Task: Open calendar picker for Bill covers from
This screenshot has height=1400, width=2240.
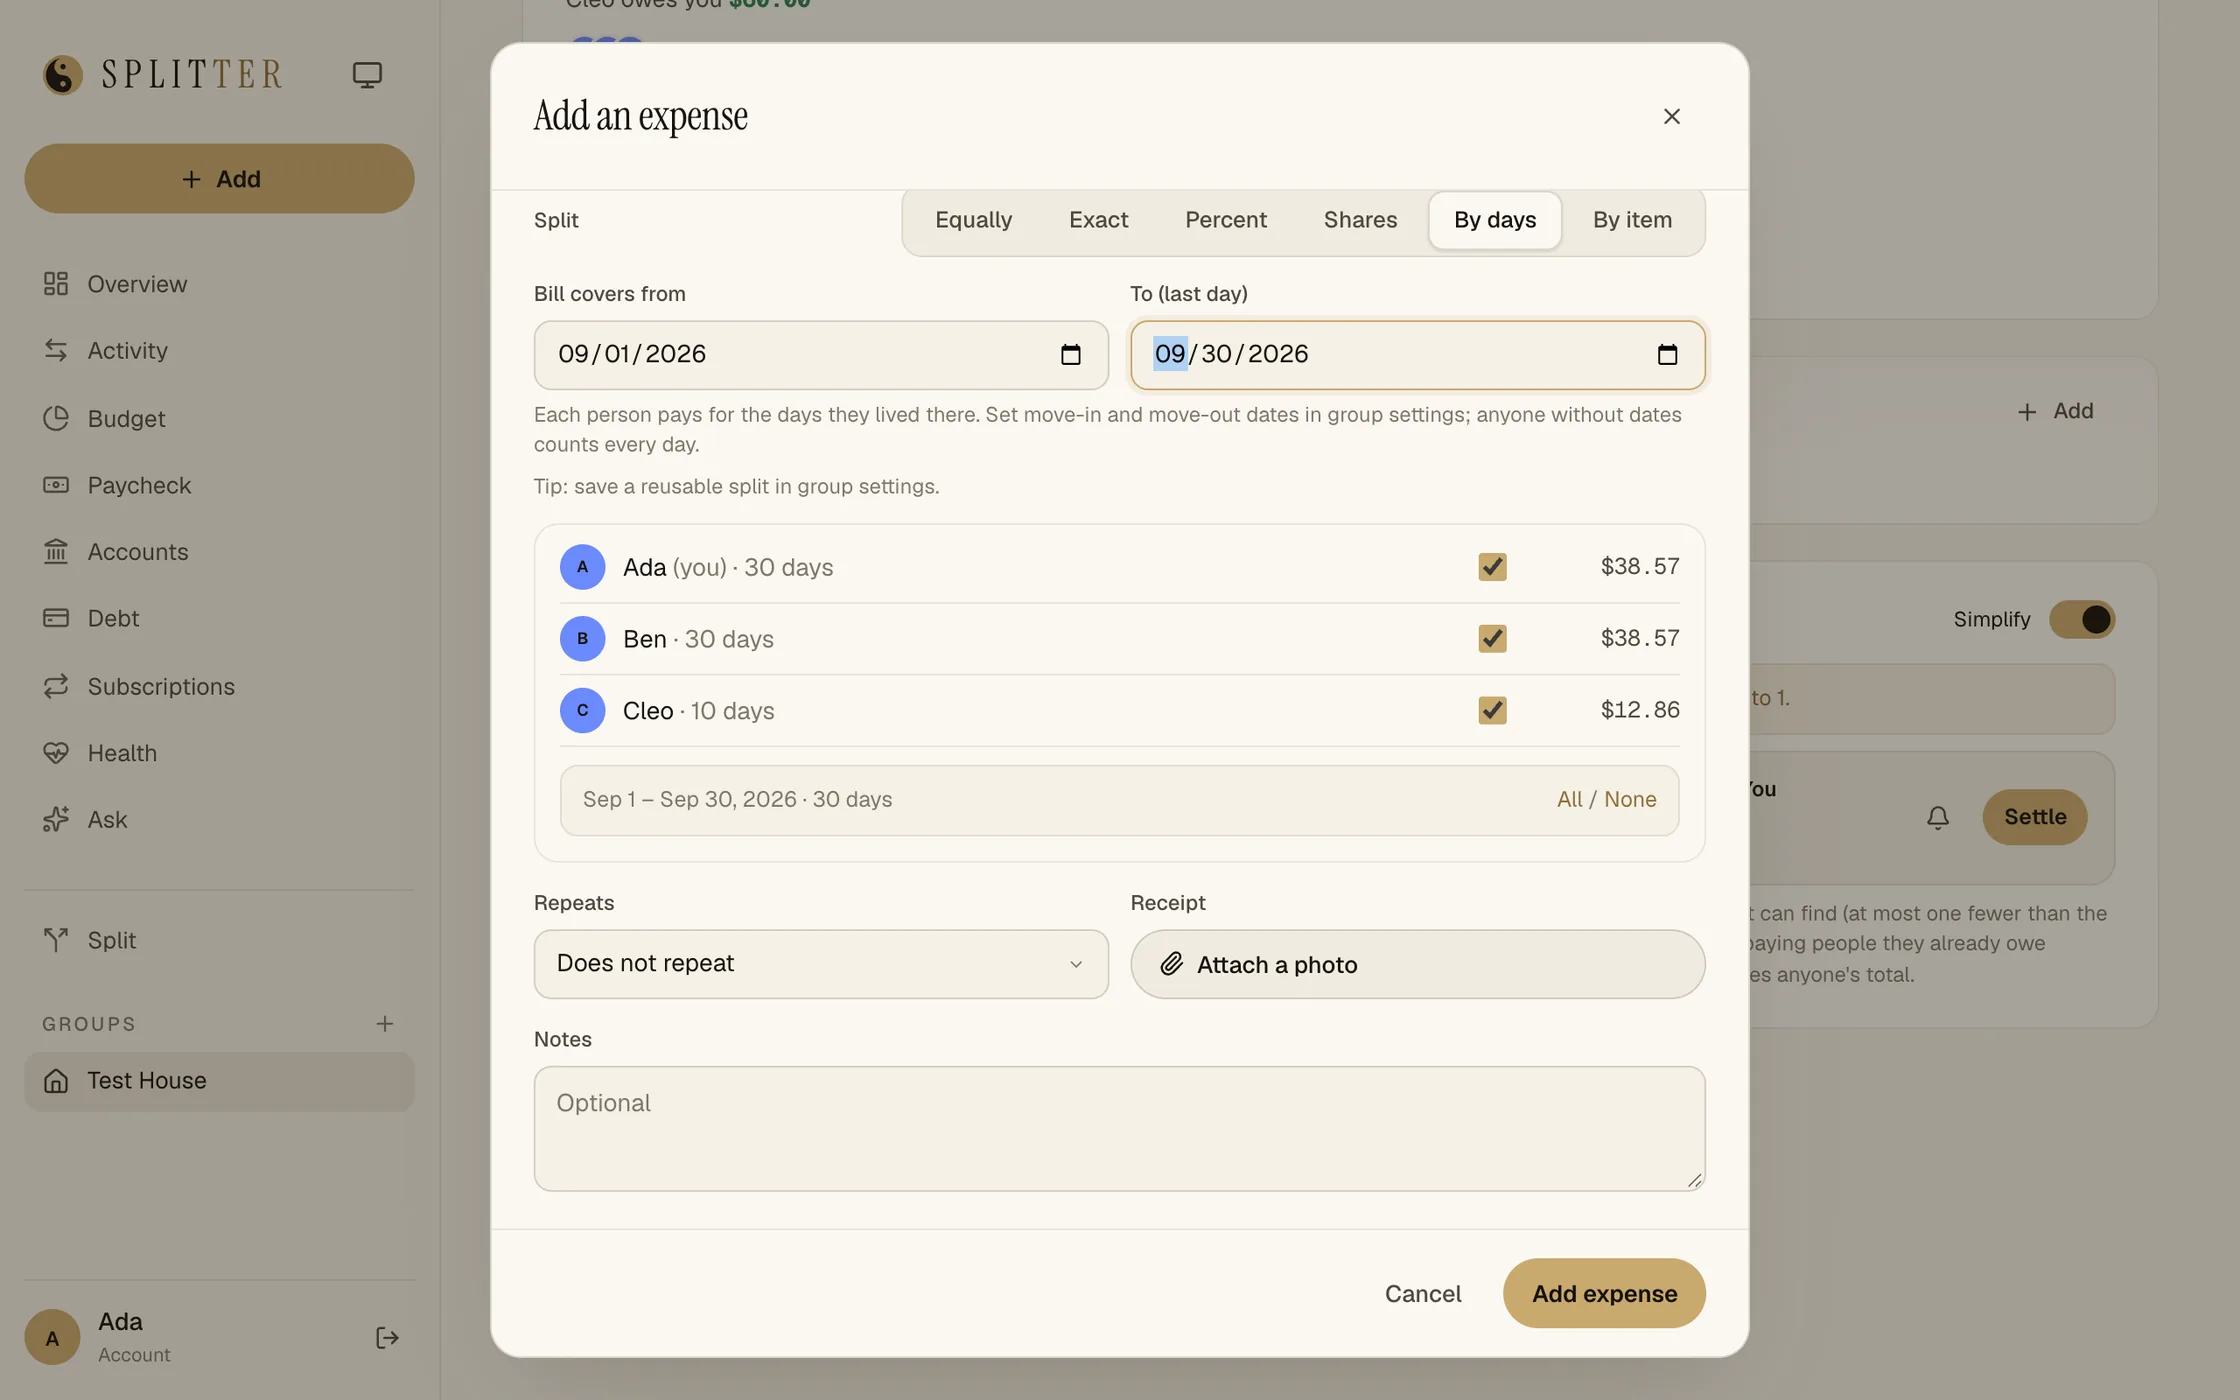Action: 1070,355
